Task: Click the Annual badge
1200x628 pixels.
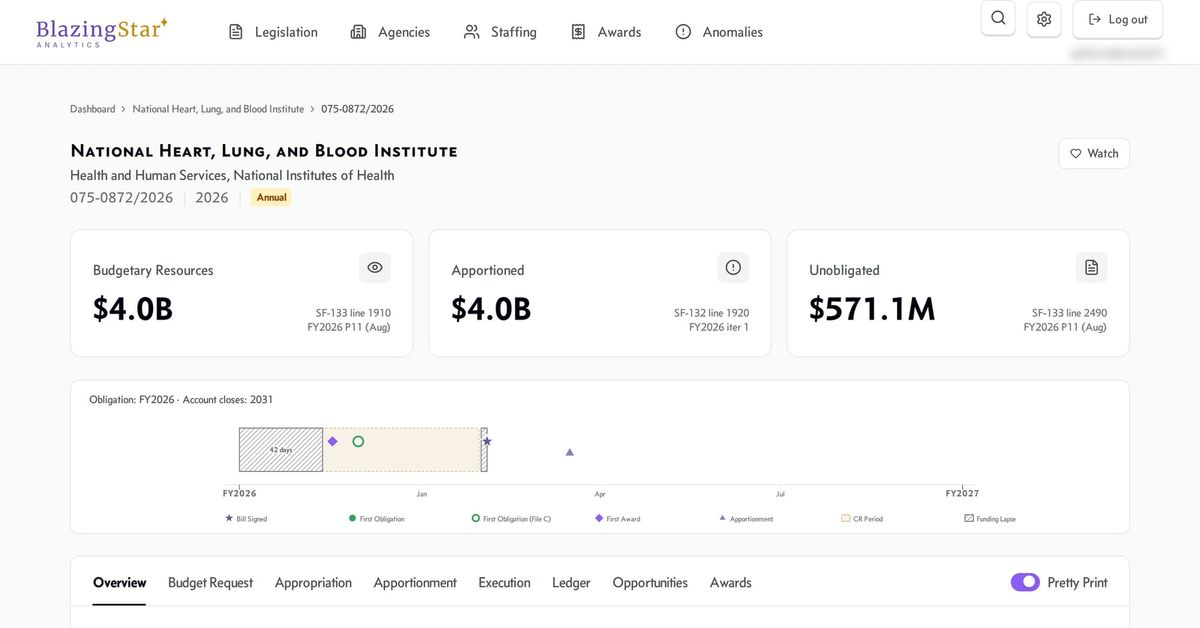Action: (x=272, y=197)
